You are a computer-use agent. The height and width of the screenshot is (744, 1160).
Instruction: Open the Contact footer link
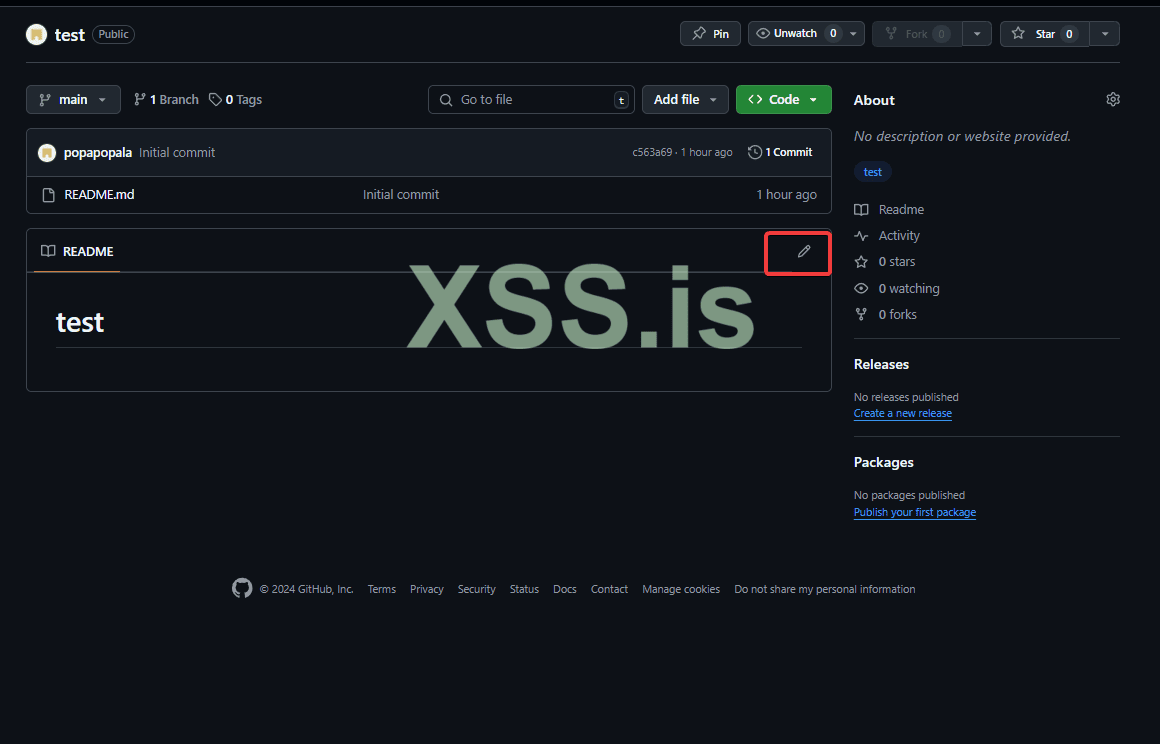pos(609,589)
